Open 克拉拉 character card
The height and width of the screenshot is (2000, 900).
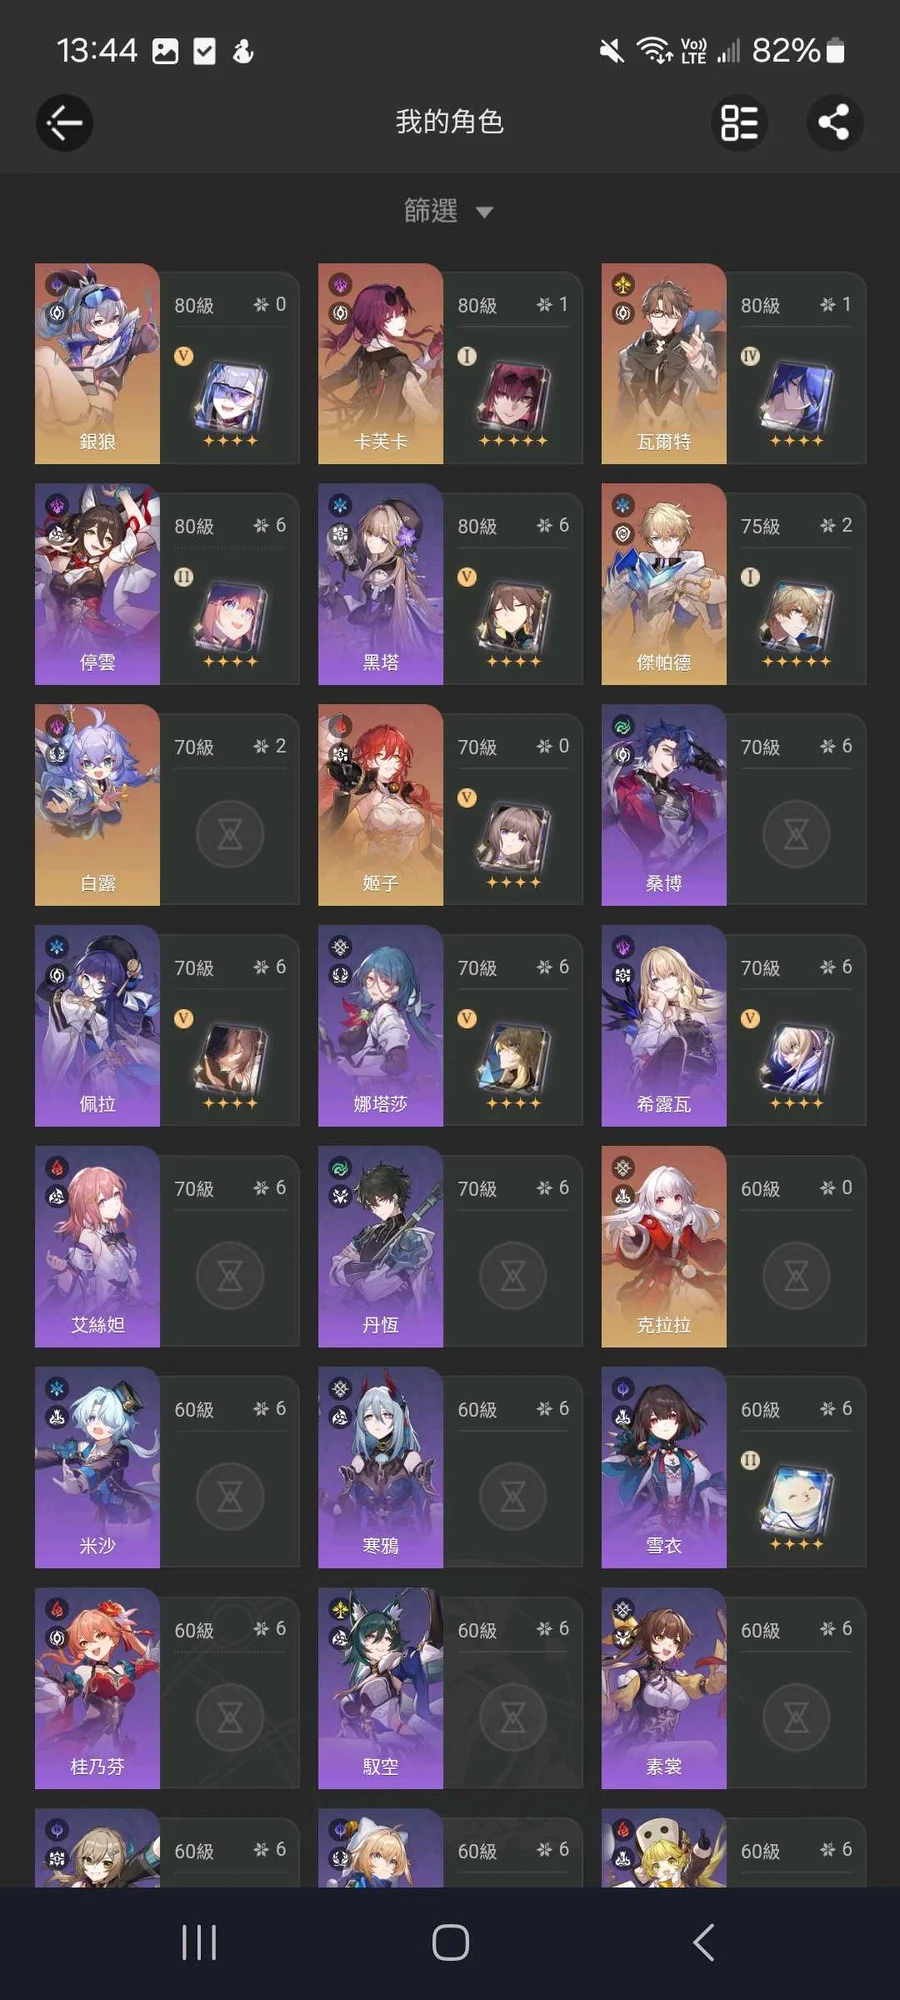pyautogui.click(x=733, y=1247)
